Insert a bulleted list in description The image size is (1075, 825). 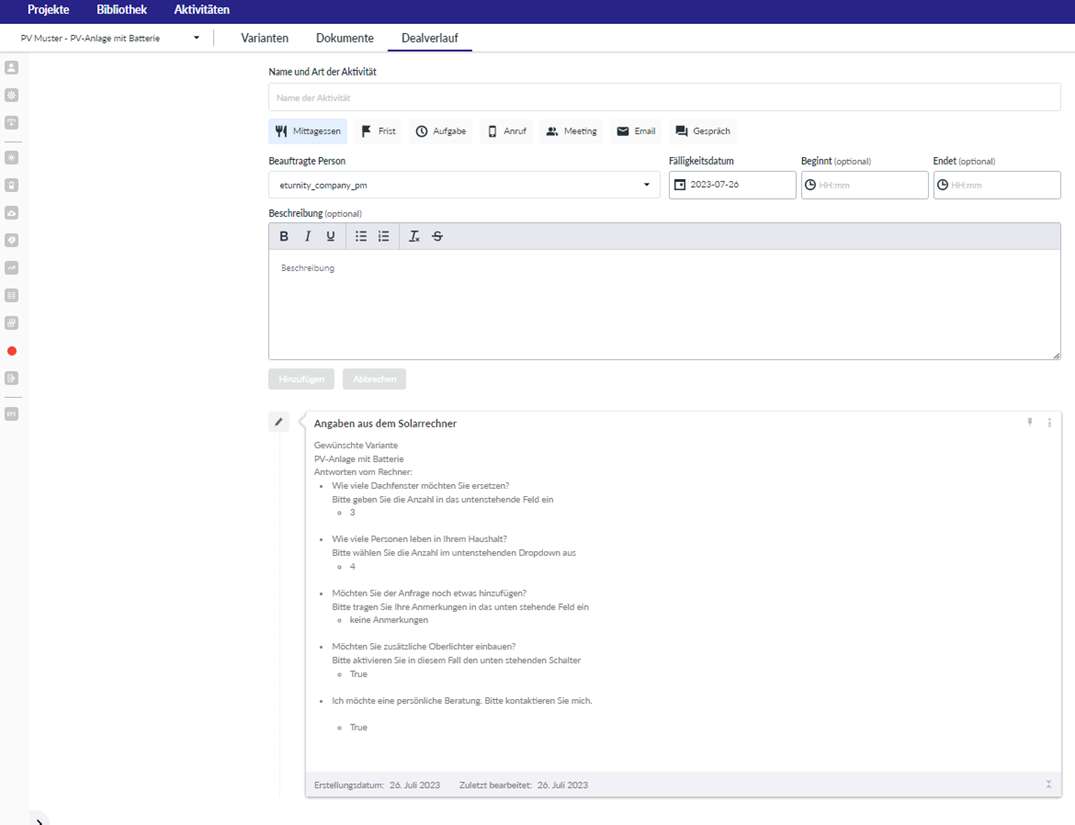tap(361, 237)
